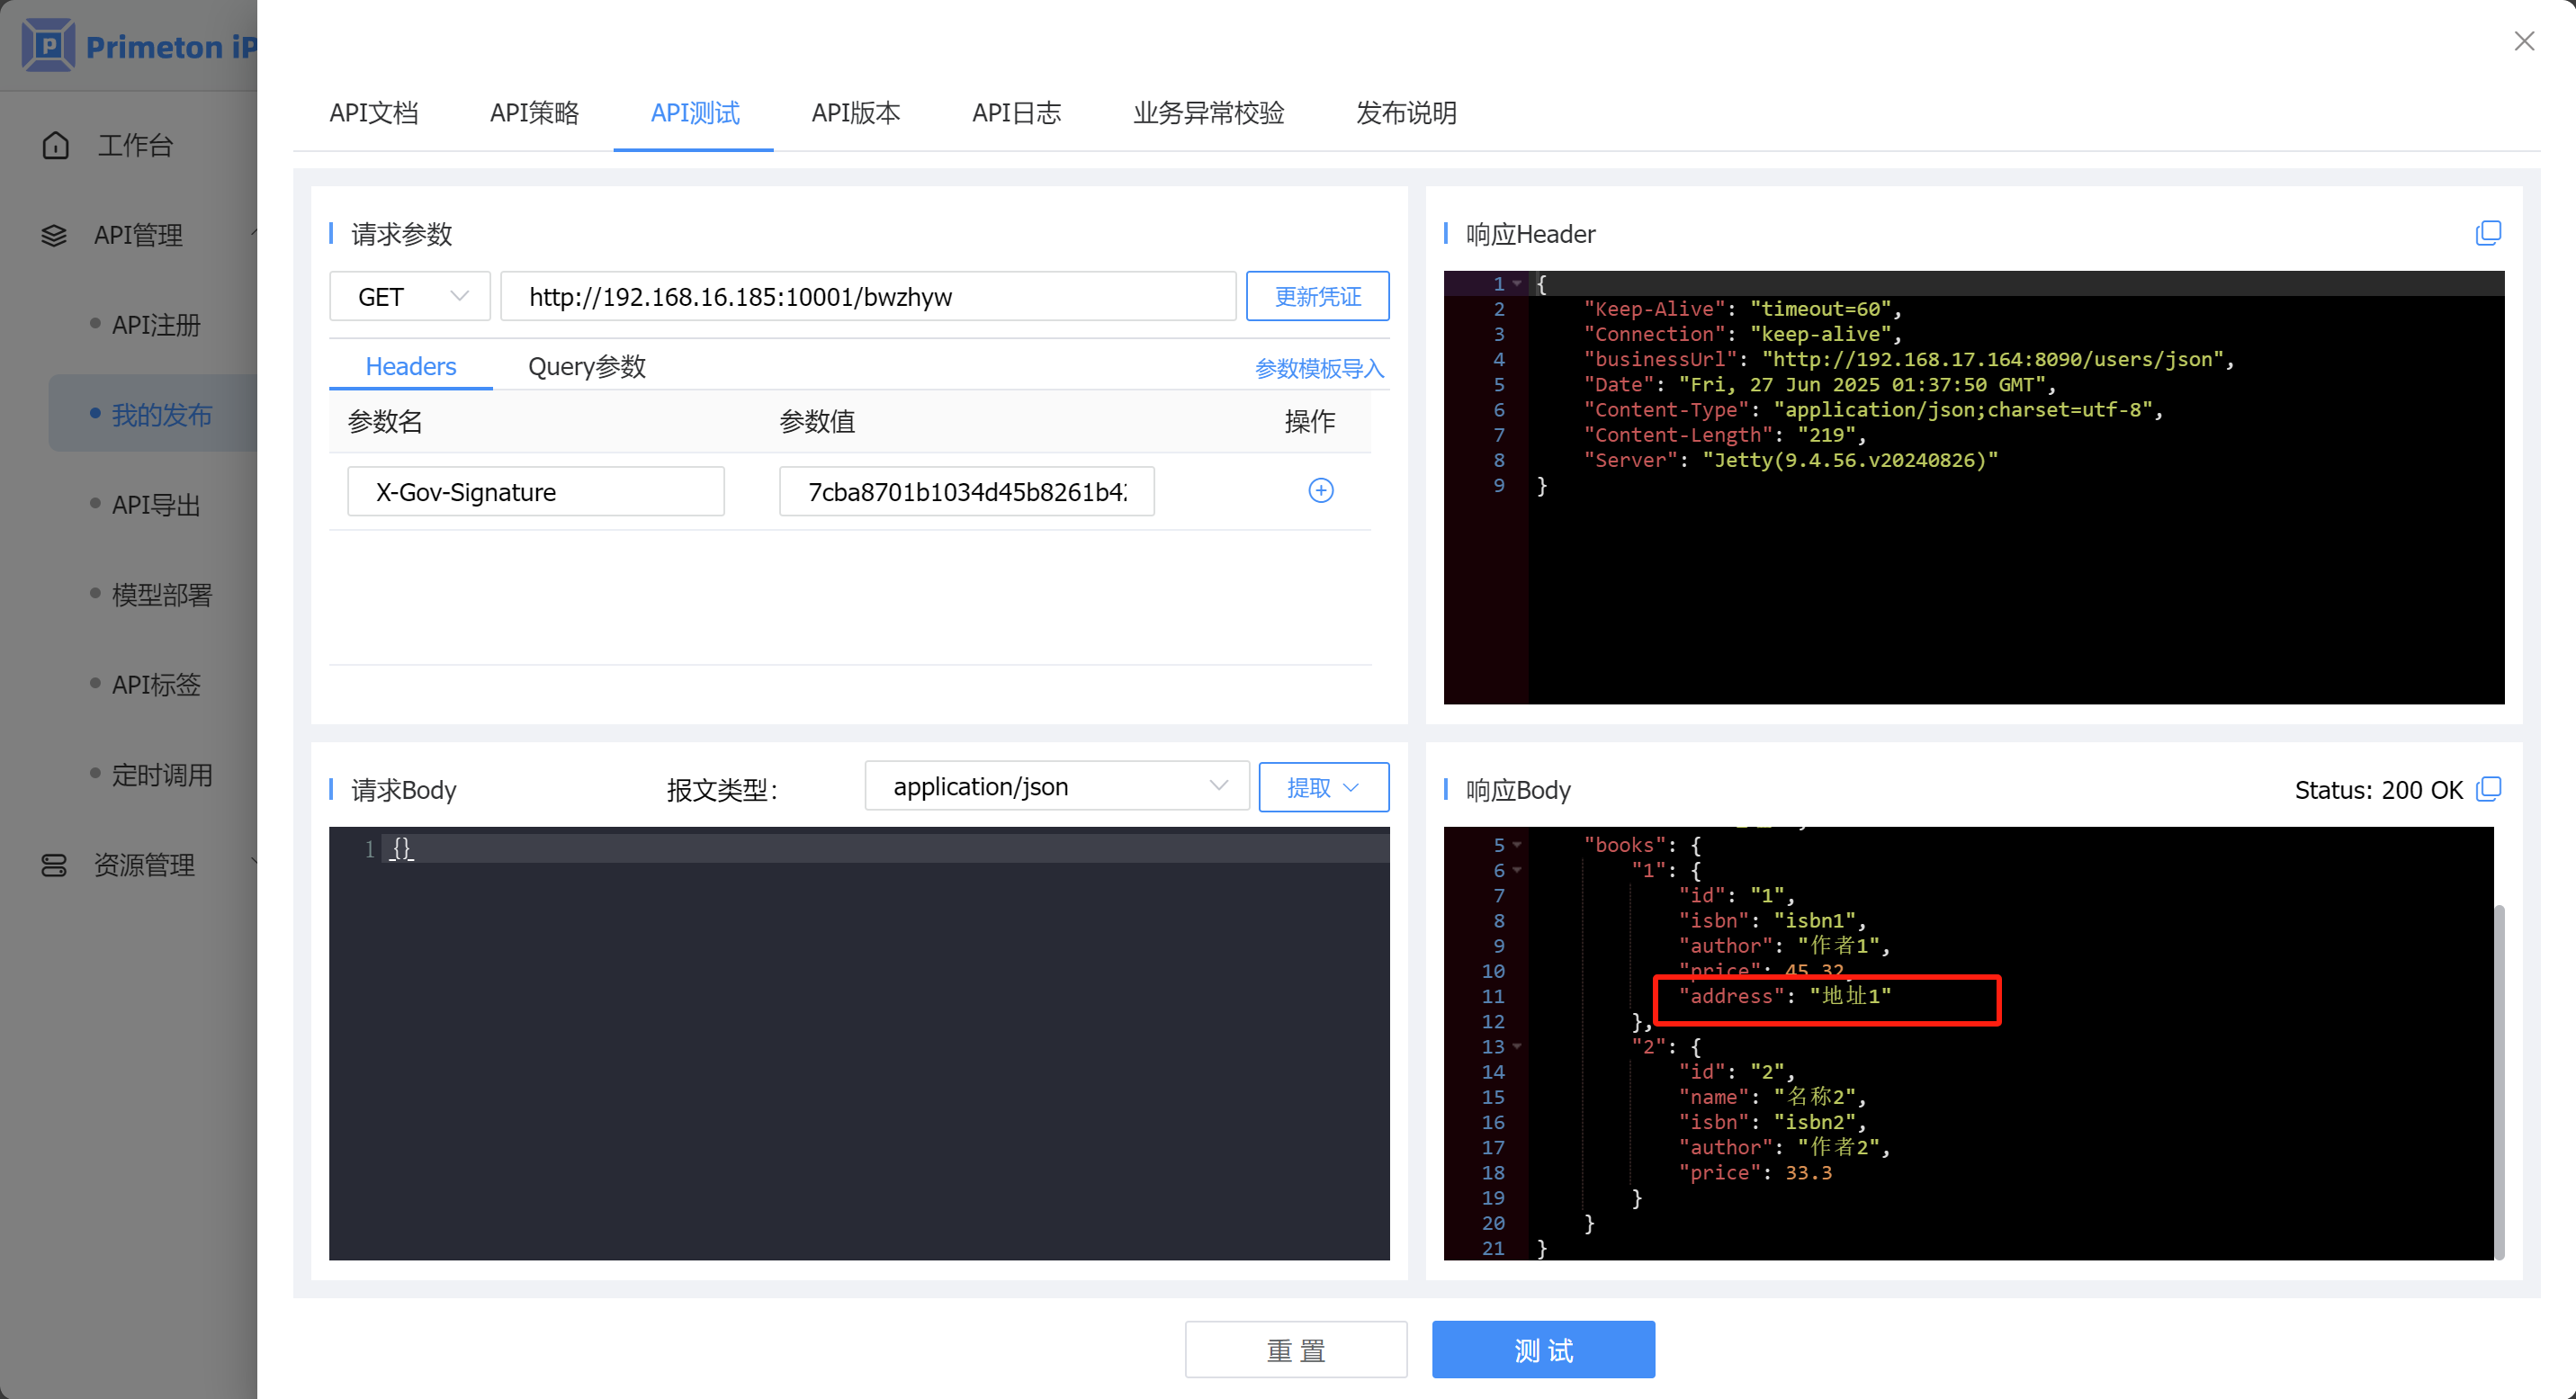2576x1399 pixels.
Task: Switch to the Query参数 tab
Action: [586, 366]
